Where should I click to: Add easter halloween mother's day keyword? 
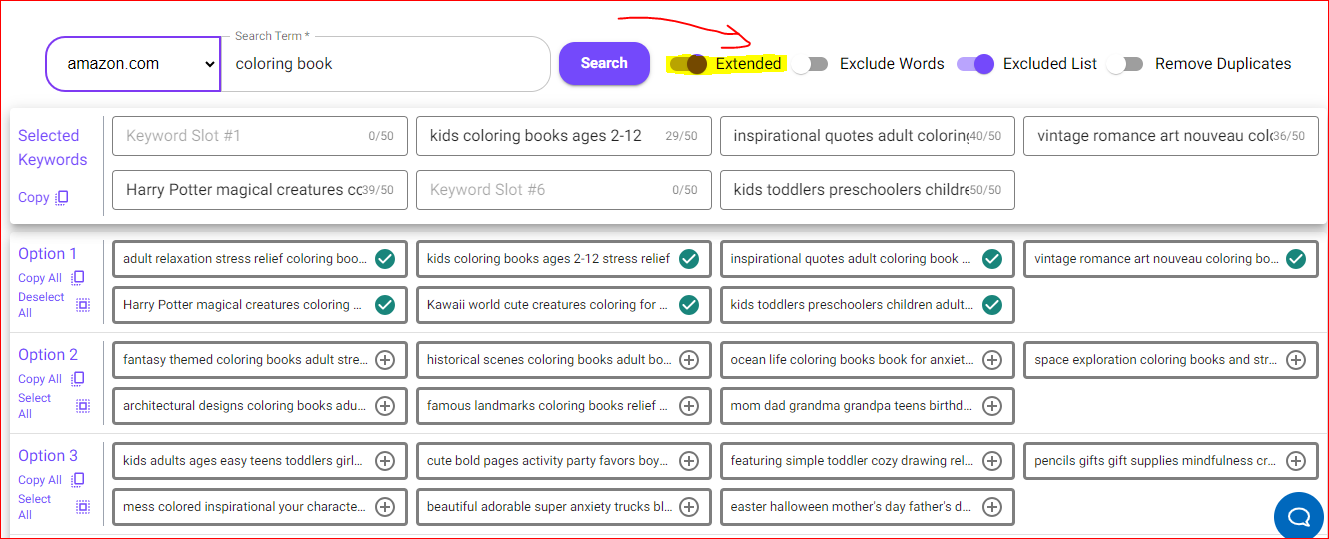pos(992,507)
